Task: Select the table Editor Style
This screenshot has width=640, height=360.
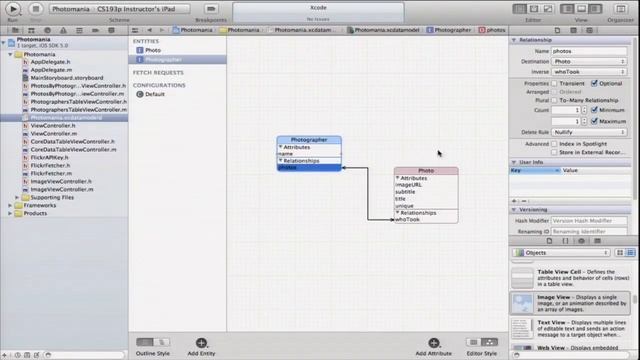Action: (473, 342)
